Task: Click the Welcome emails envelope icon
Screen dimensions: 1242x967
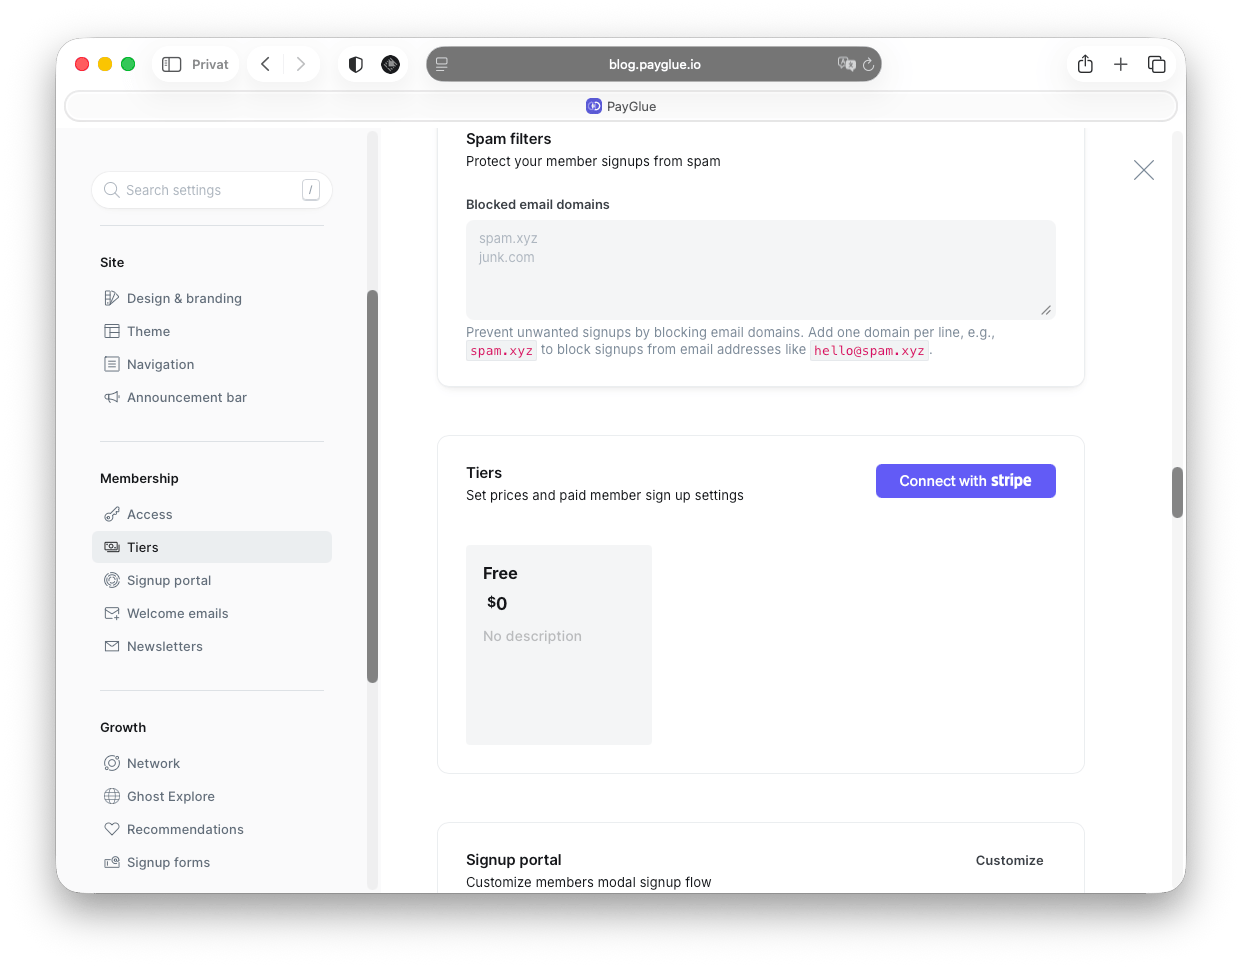Action: [x=112, y=613]
